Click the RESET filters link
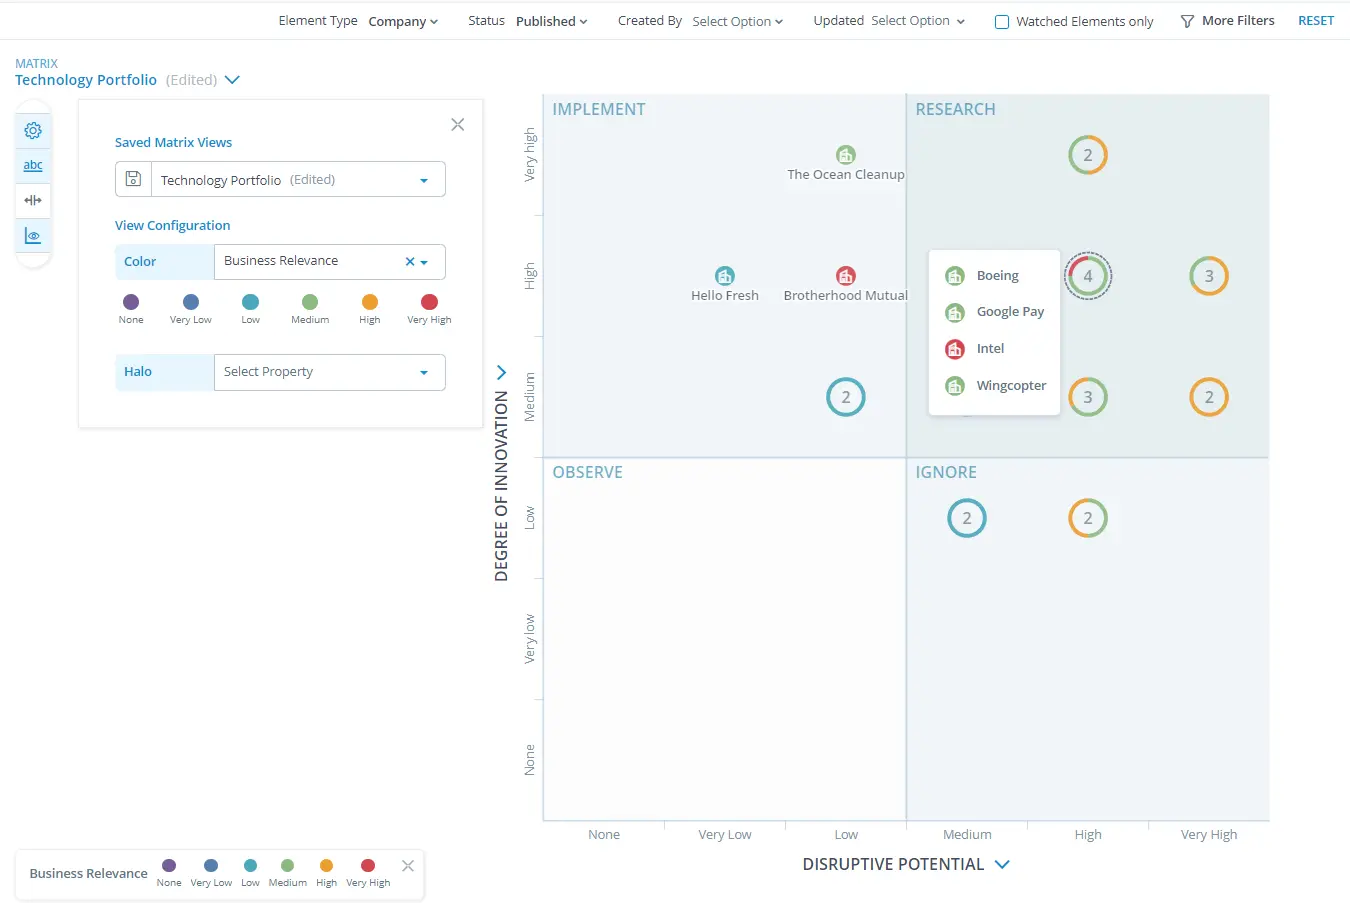The width and height of the screenshot is (1350, 903). [x=1316, y=21]
